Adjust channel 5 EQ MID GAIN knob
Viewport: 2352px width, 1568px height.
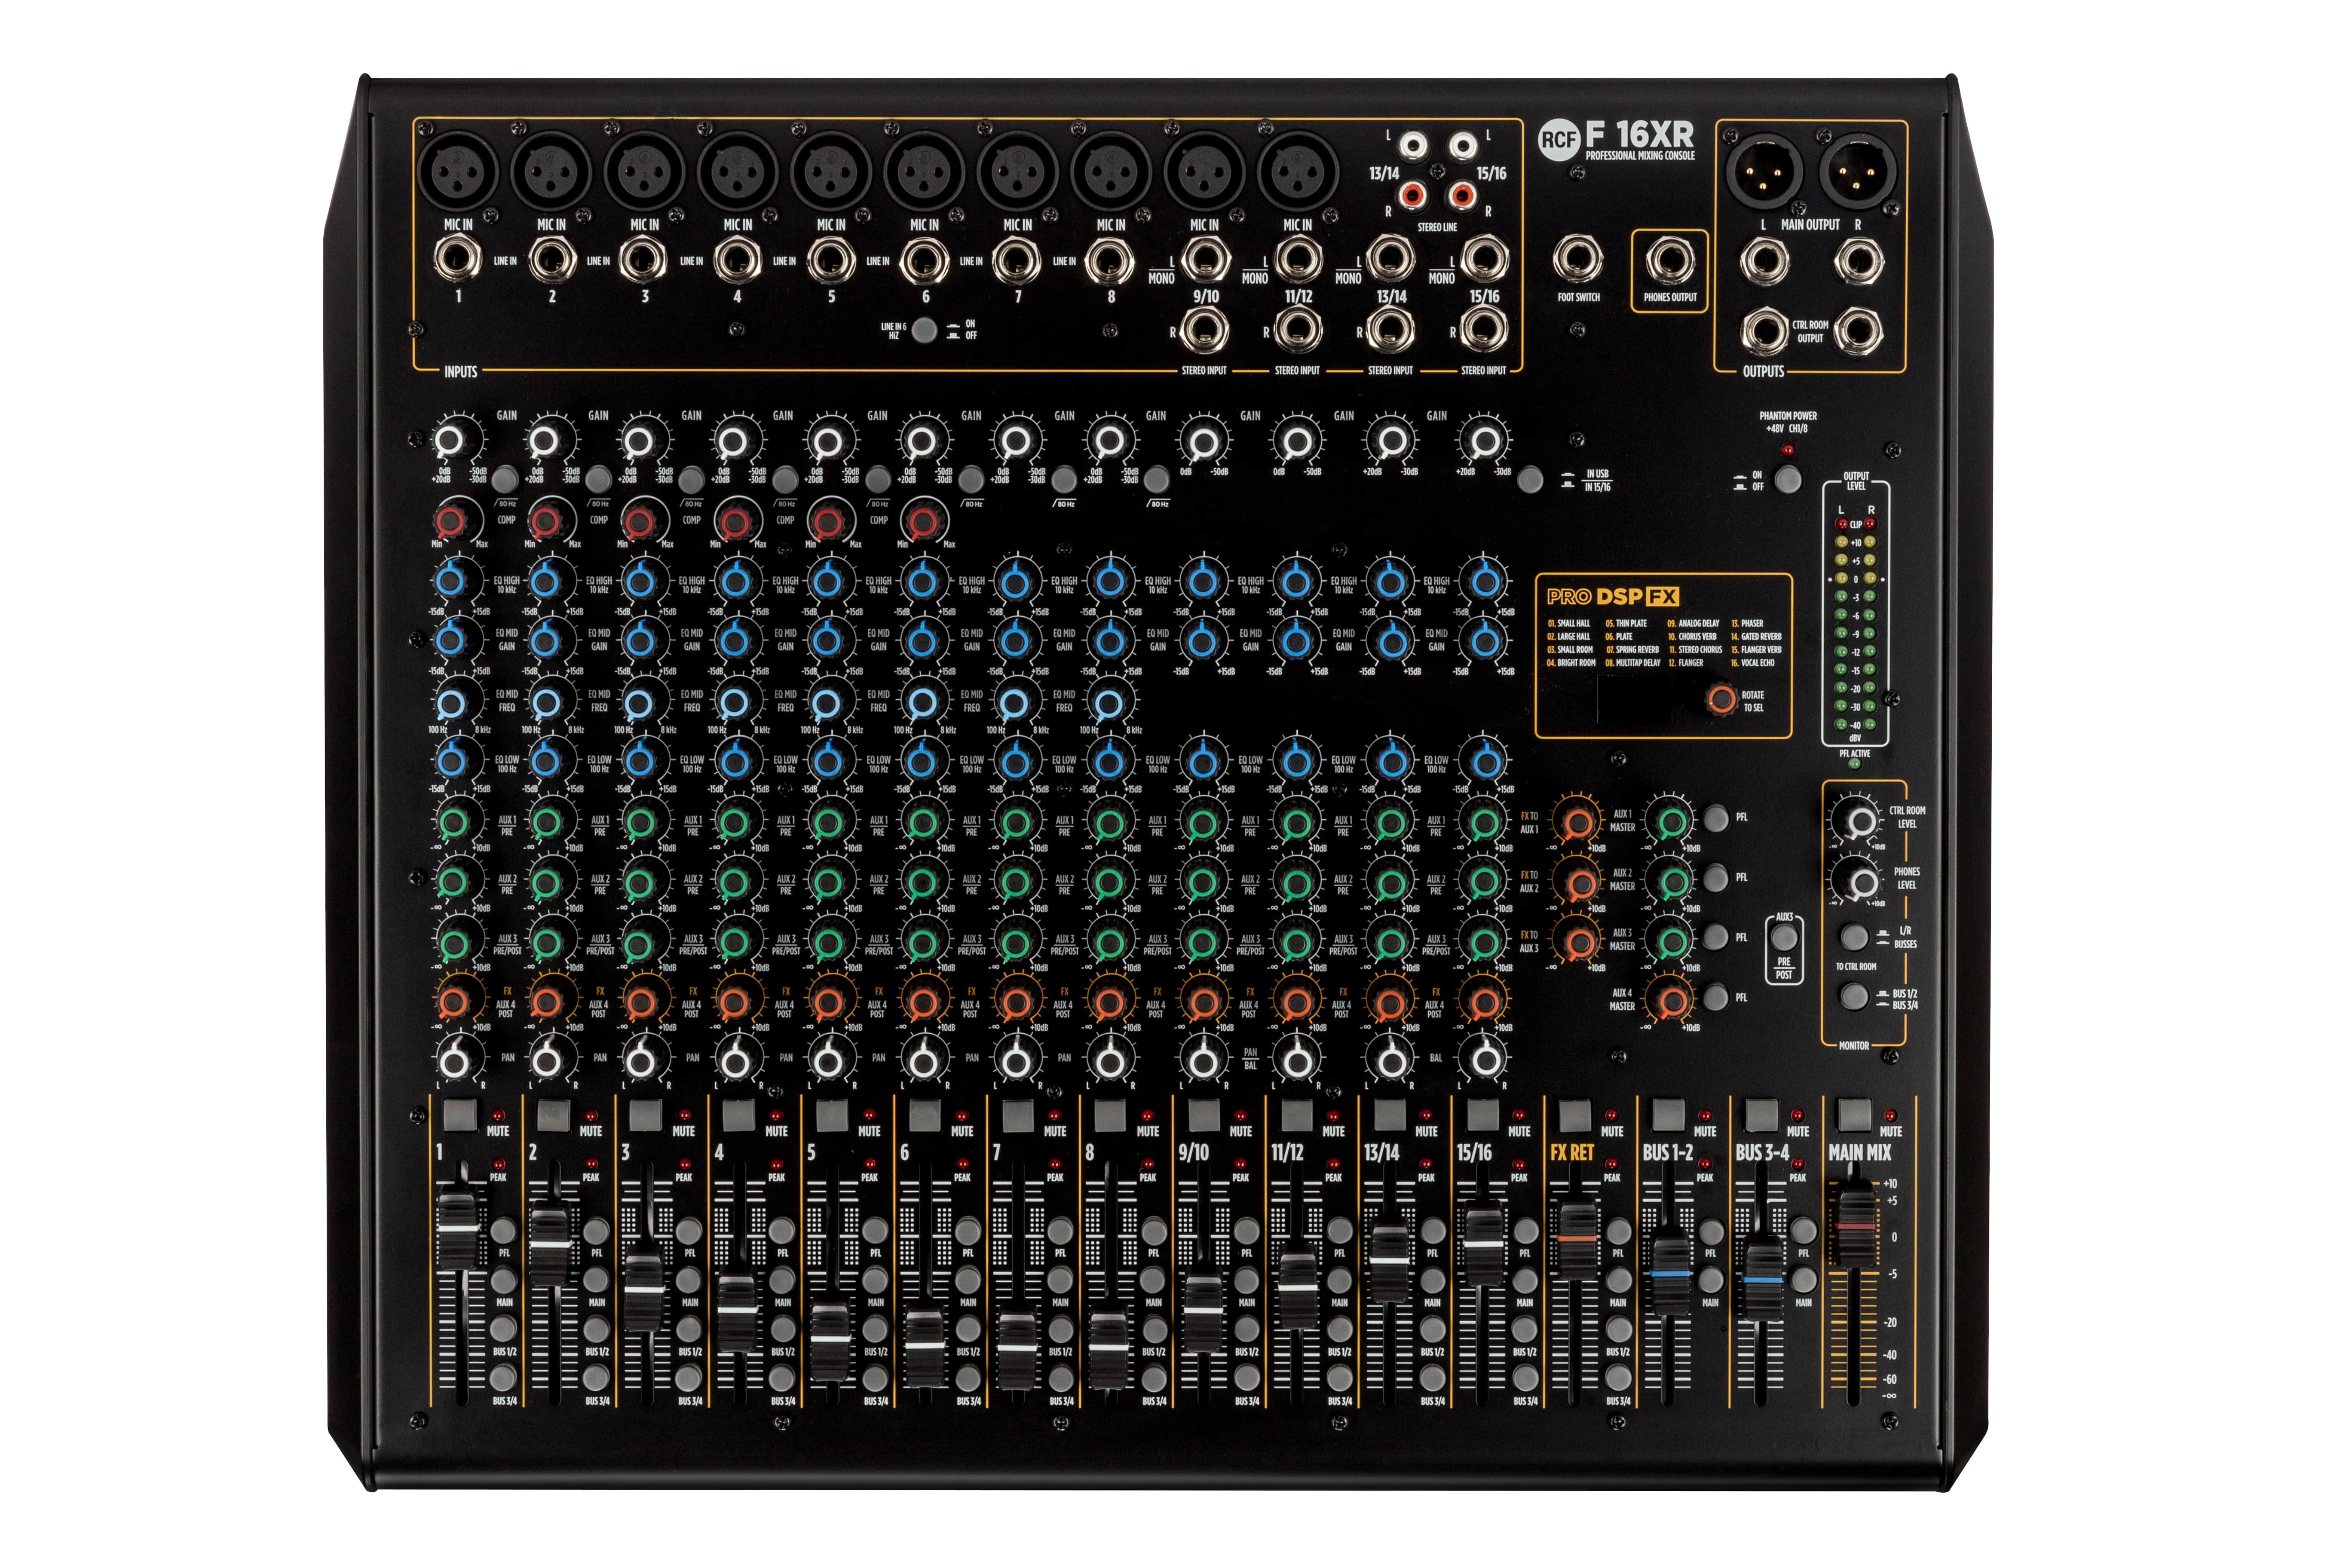[827, 640]
